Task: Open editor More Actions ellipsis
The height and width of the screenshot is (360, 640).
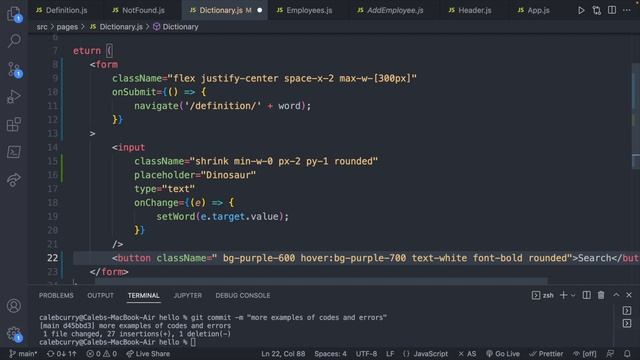Action: point(627,10)
